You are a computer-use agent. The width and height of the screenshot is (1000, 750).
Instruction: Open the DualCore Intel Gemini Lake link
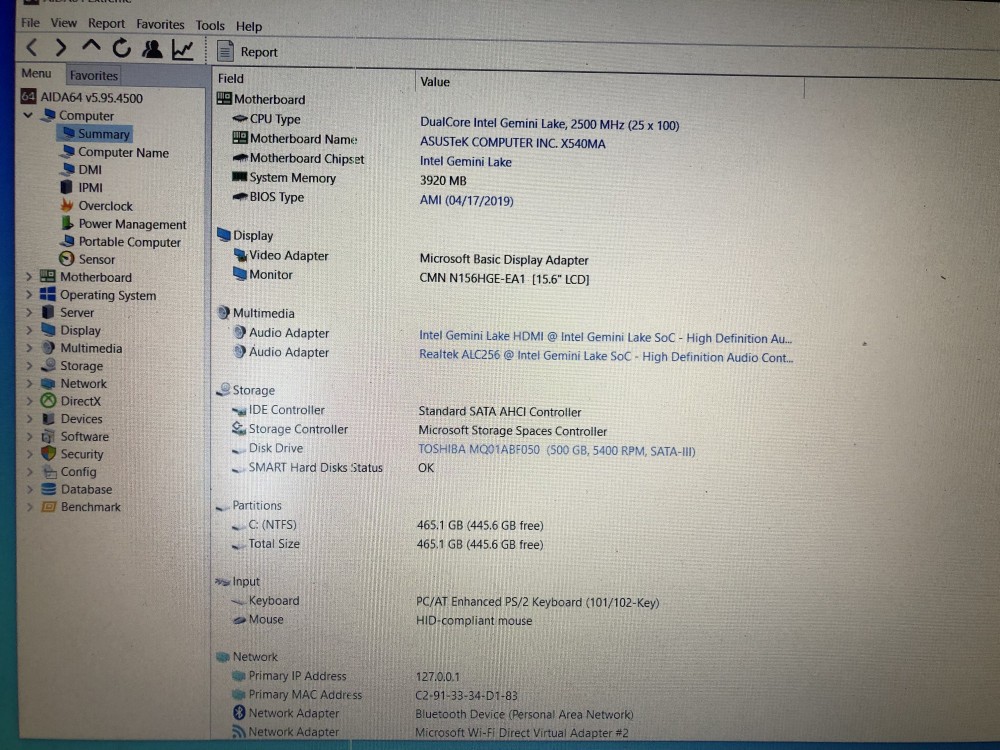point(549,124)
